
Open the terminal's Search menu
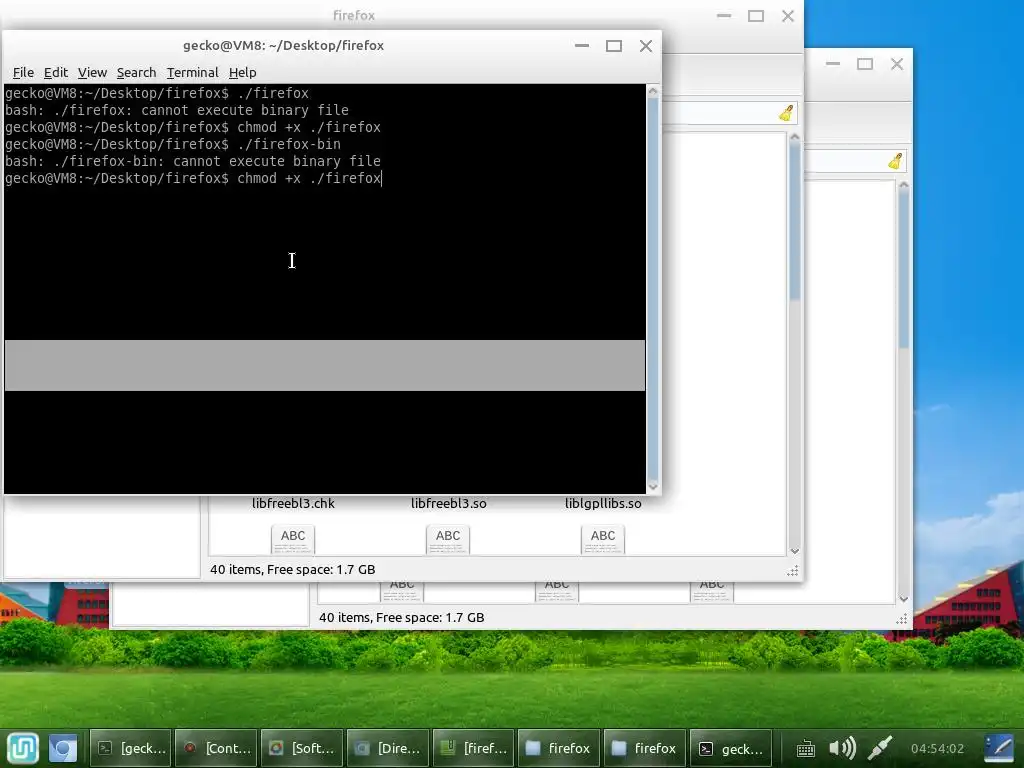136,72
